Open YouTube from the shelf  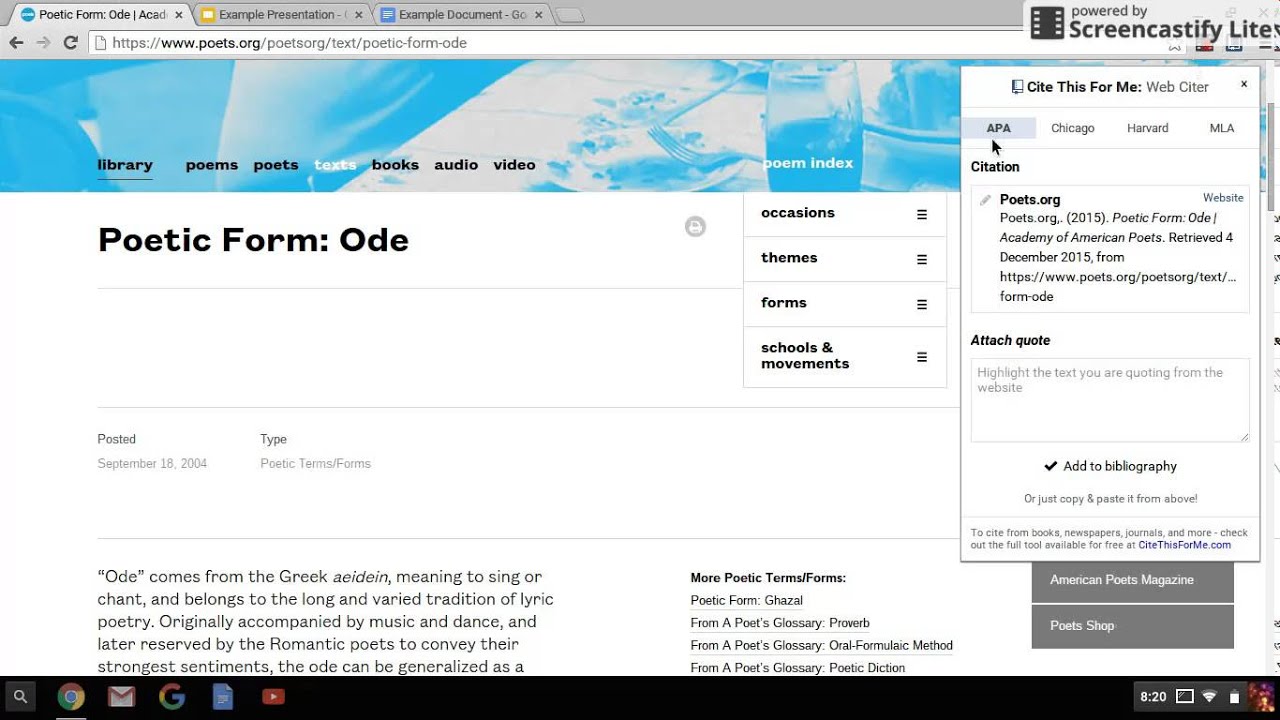pos(273,697)
